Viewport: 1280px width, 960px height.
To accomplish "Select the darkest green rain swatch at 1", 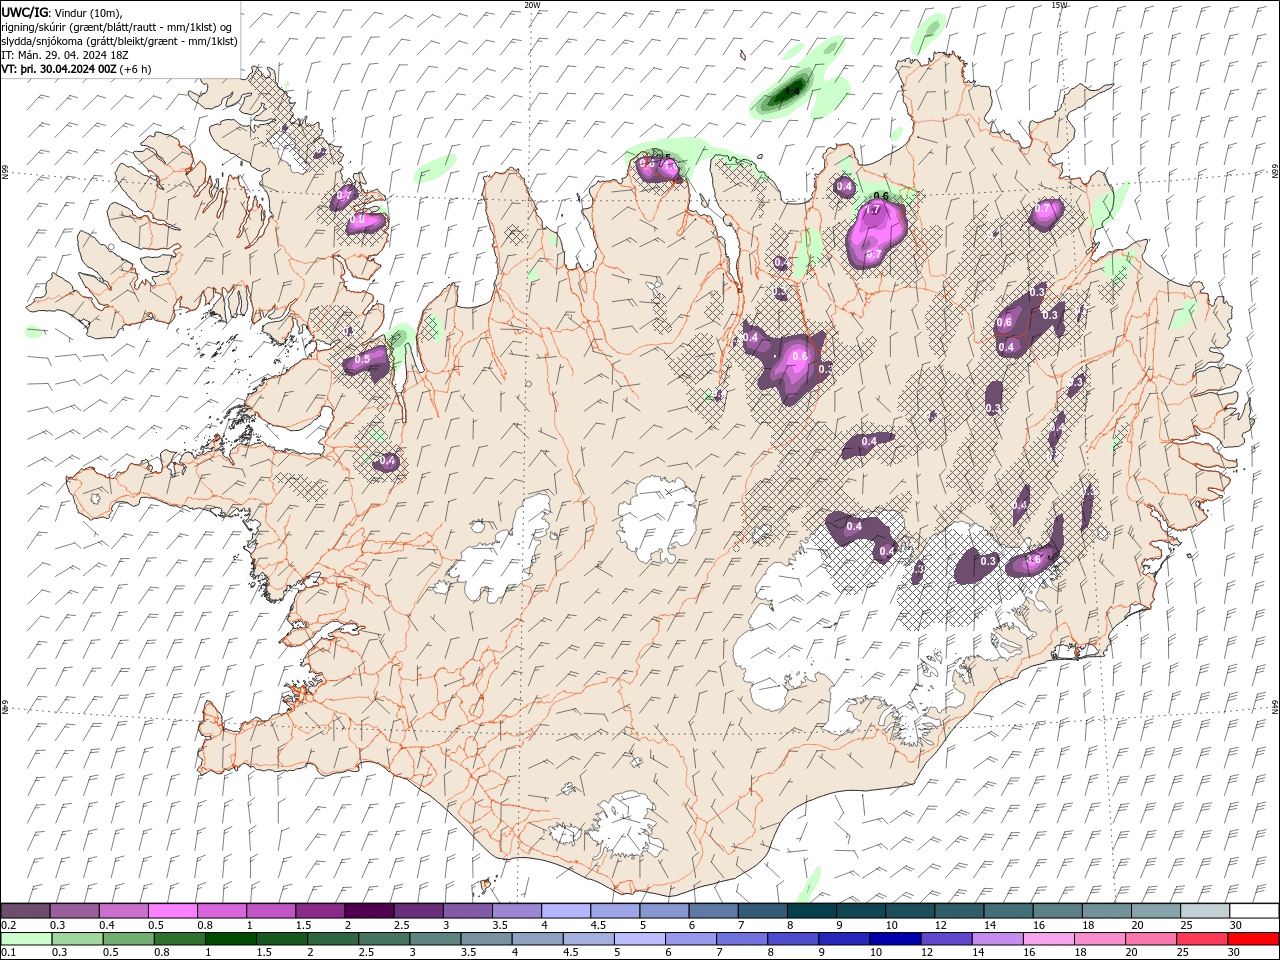I will (229, 939).
